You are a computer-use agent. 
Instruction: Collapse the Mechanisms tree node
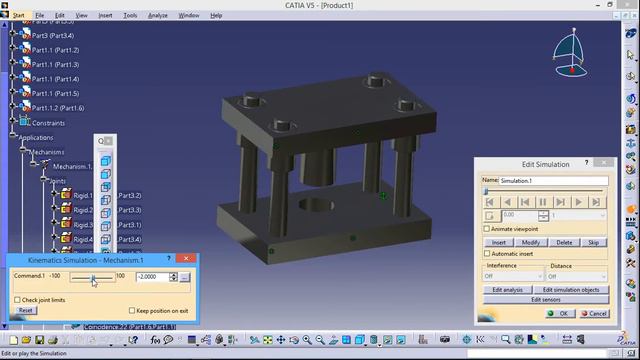click(23, 149)
